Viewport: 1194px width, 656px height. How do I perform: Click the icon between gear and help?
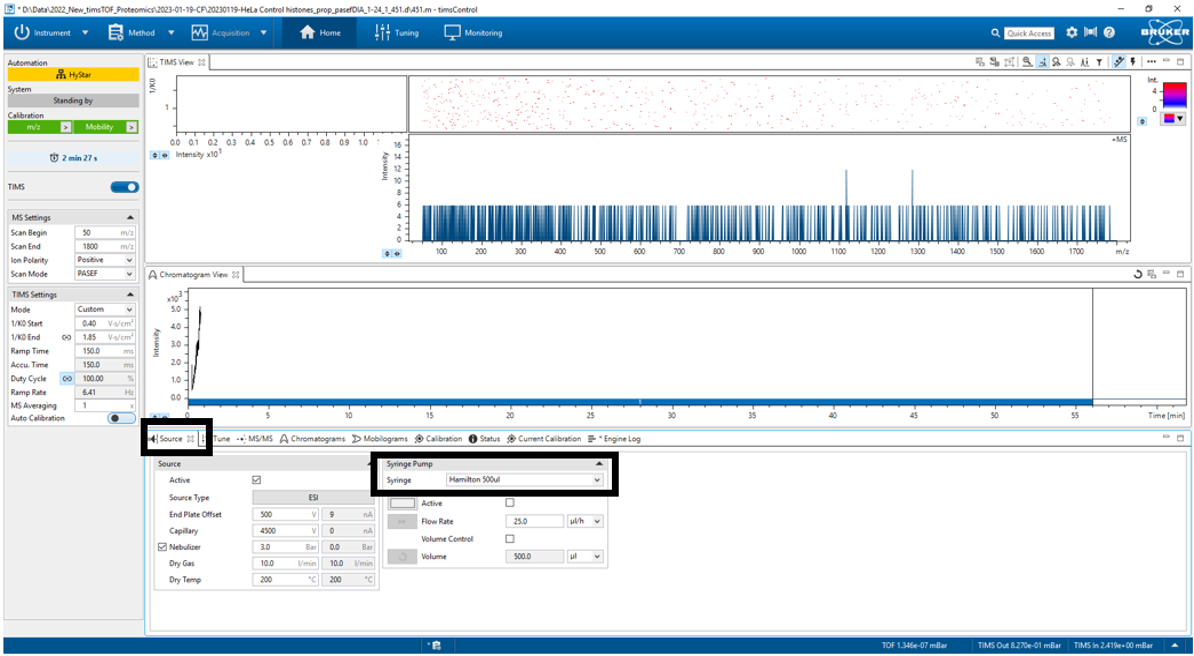[x=1090, y=33]
